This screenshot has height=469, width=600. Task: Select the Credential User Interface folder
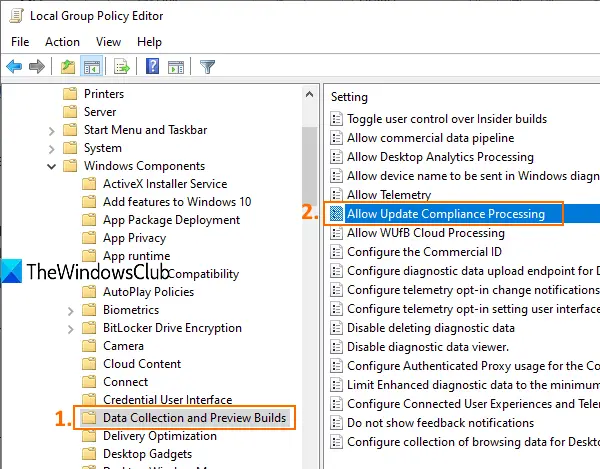coord(168,399)
